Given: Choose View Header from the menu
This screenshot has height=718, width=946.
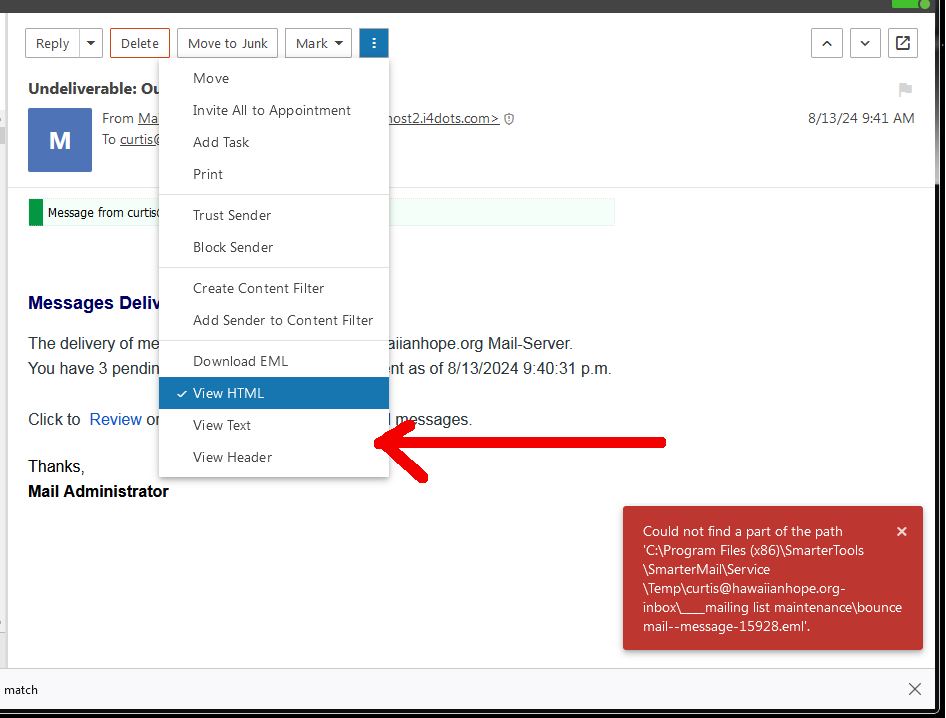Looking at the screenshot, I should (232, 457).
